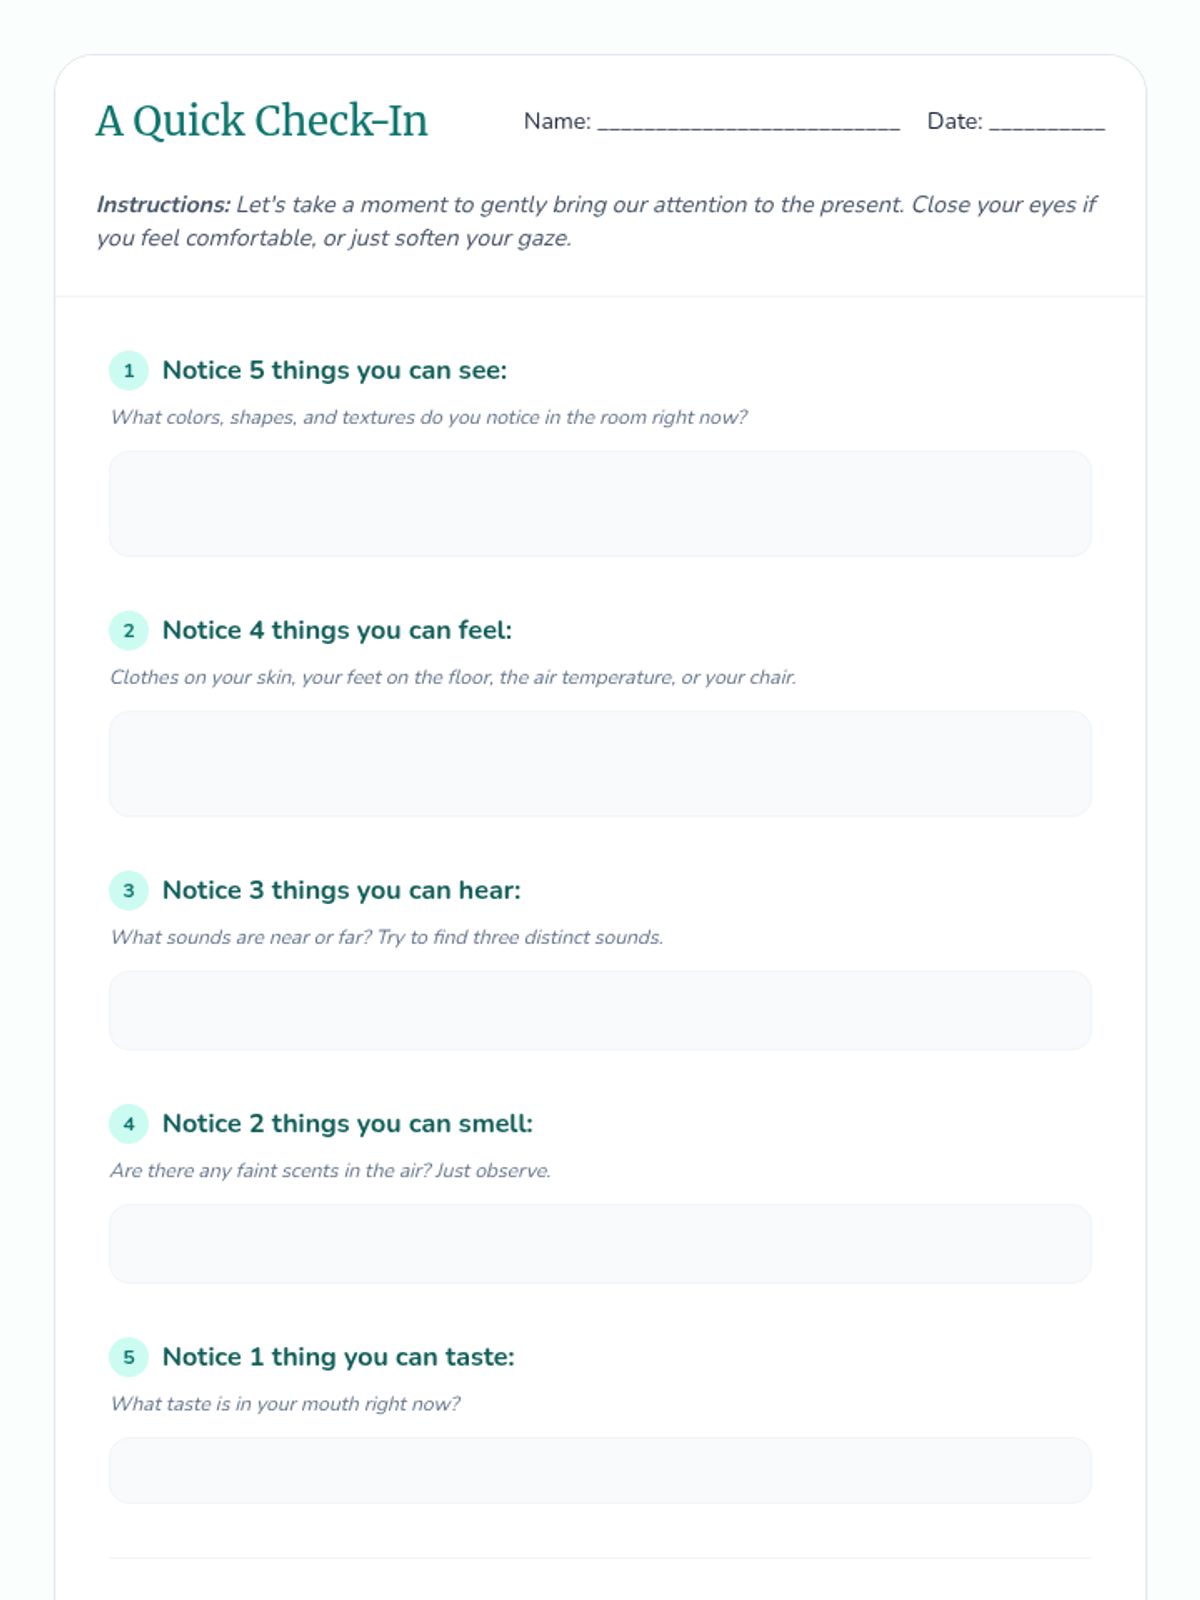
Task: Select the 'Notice 1 thing you can taste' heading
Action: coord(339,1357)
